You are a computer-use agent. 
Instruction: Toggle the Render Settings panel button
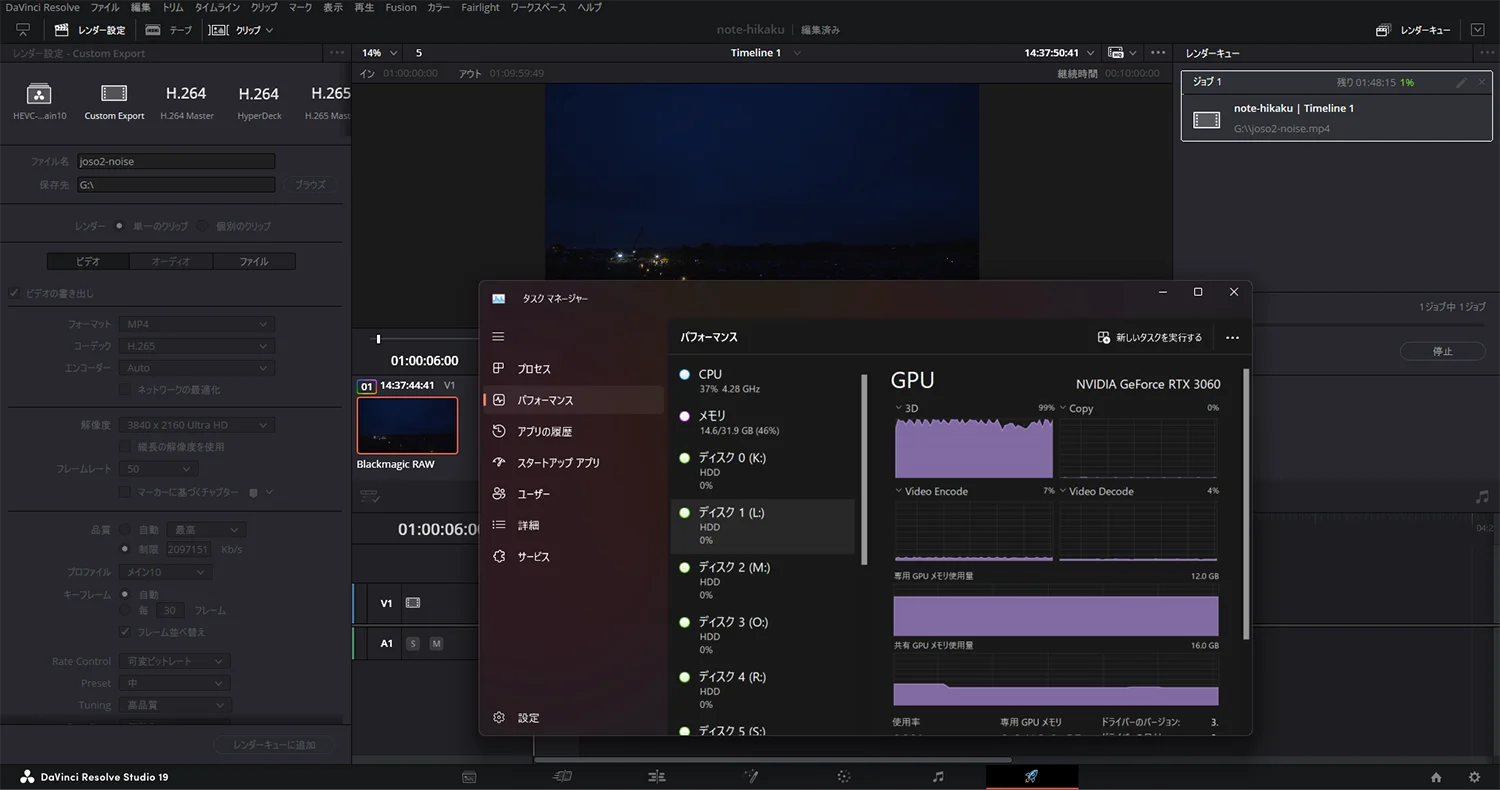(x=90, y=30)
